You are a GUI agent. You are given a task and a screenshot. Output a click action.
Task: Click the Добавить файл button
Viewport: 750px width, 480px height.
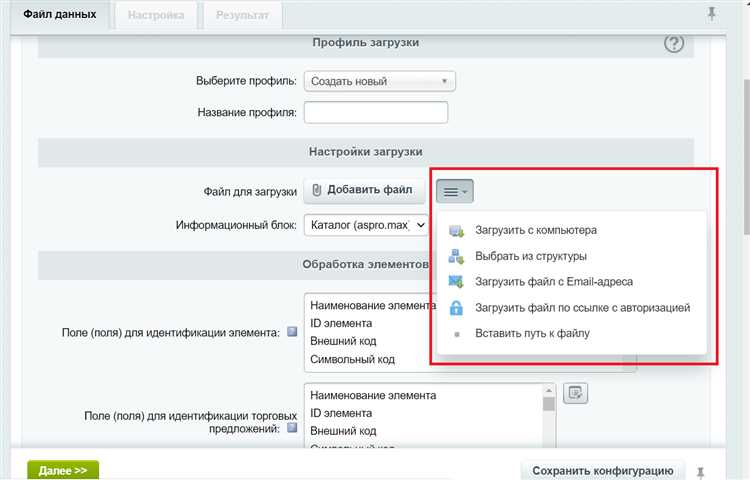point(364,191)
